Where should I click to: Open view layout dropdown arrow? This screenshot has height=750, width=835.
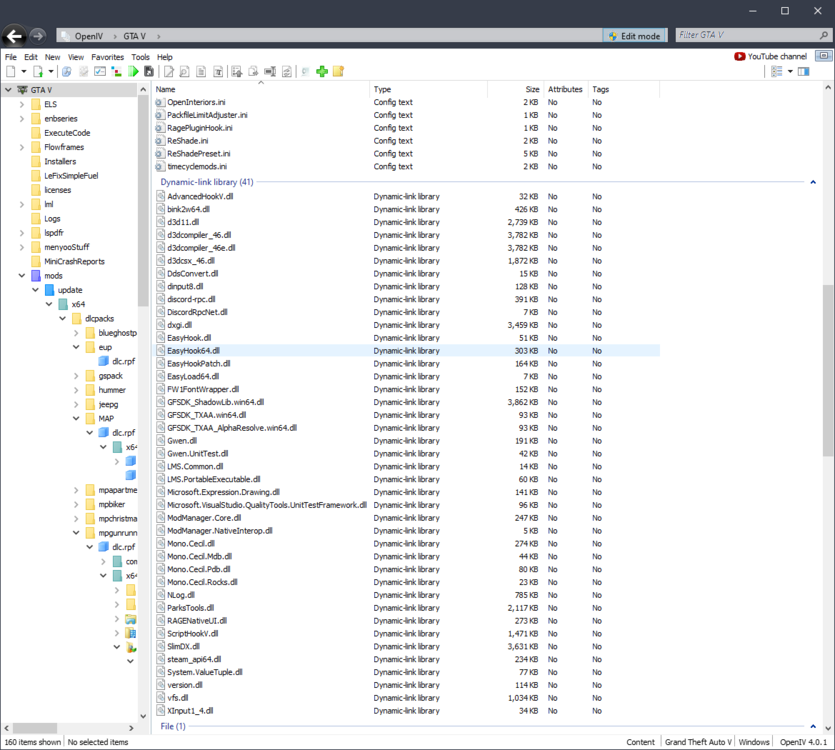(x=790, y=71)
